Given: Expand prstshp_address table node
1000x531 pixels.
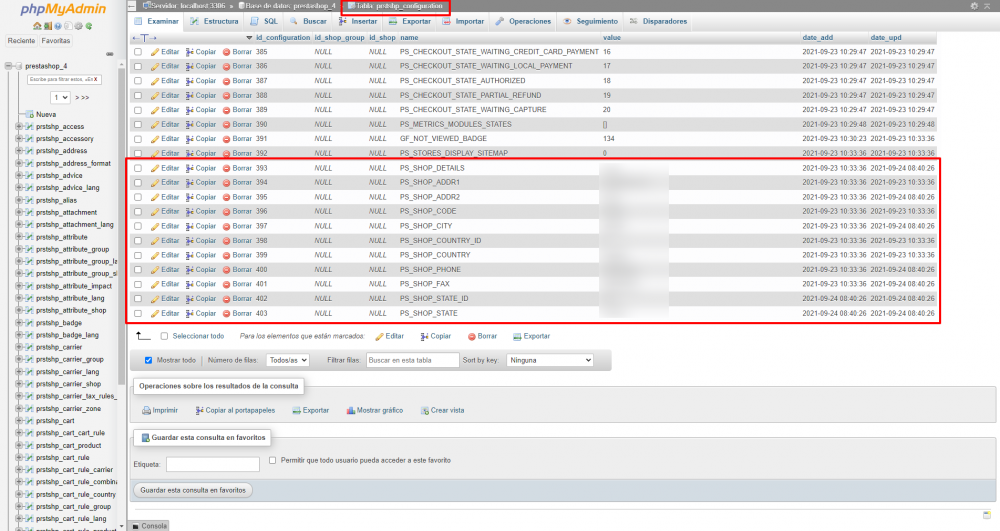Looking at the screenshot, I should (x=18, y=151).
